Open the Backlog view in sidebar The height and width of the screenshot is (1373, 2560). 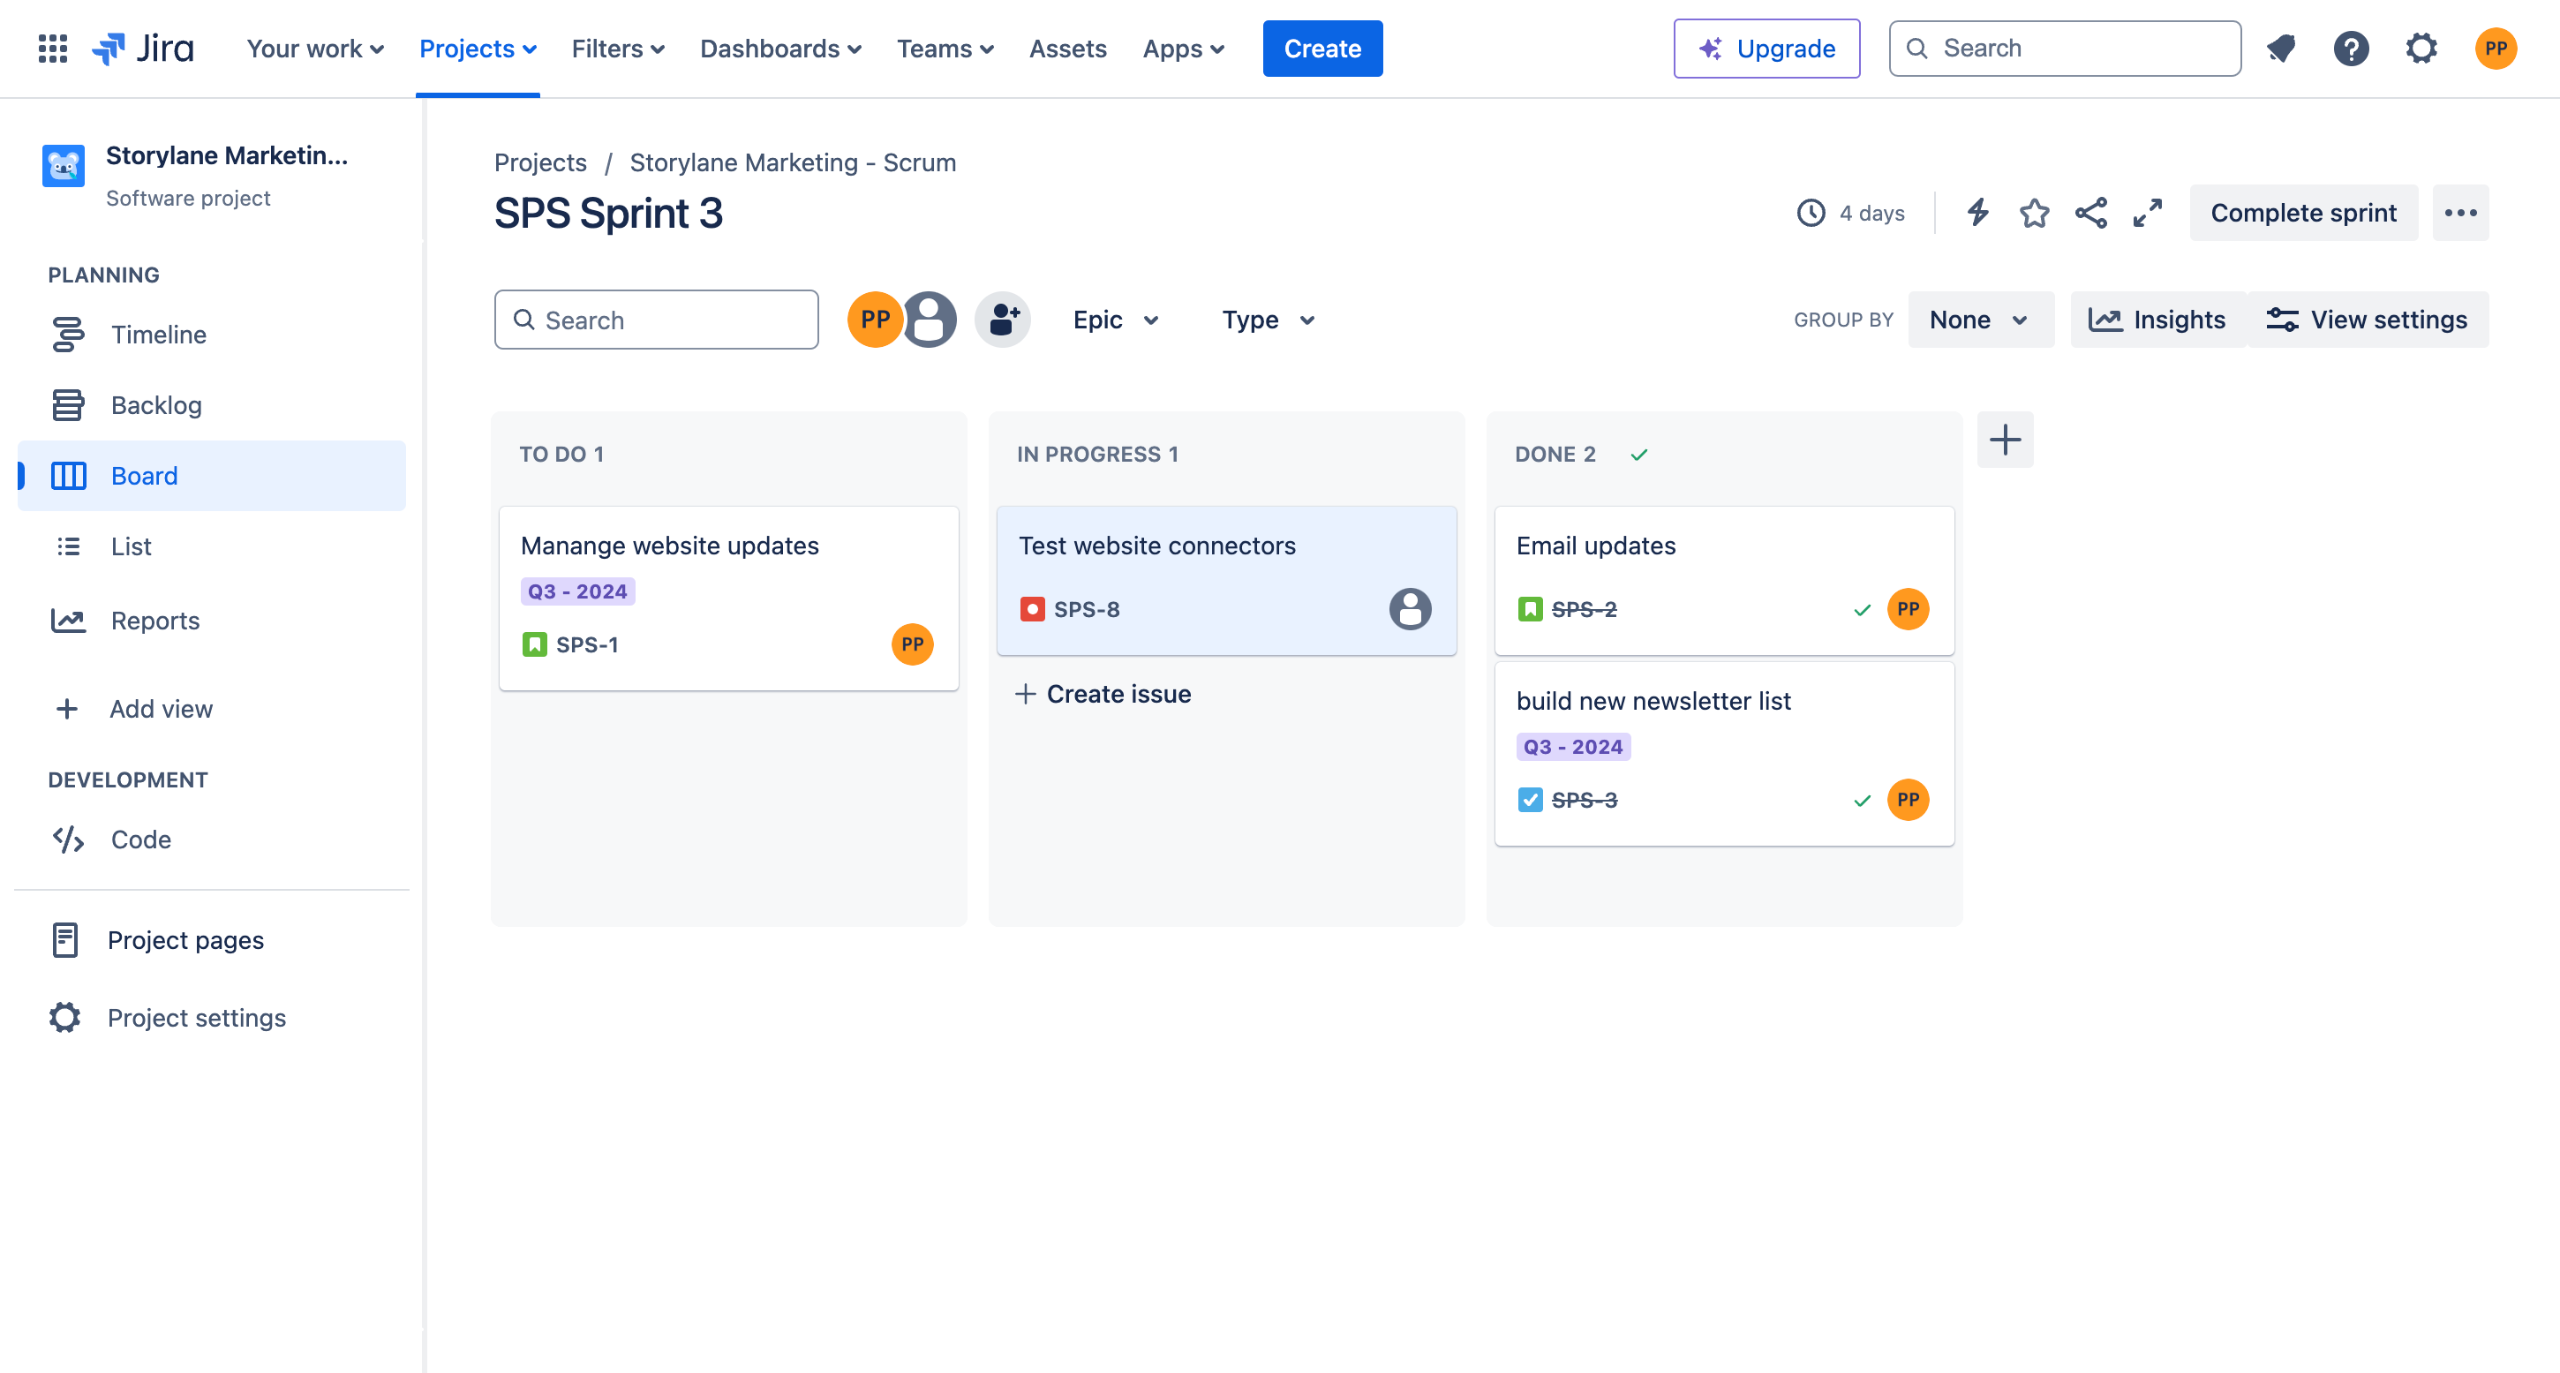156,405
